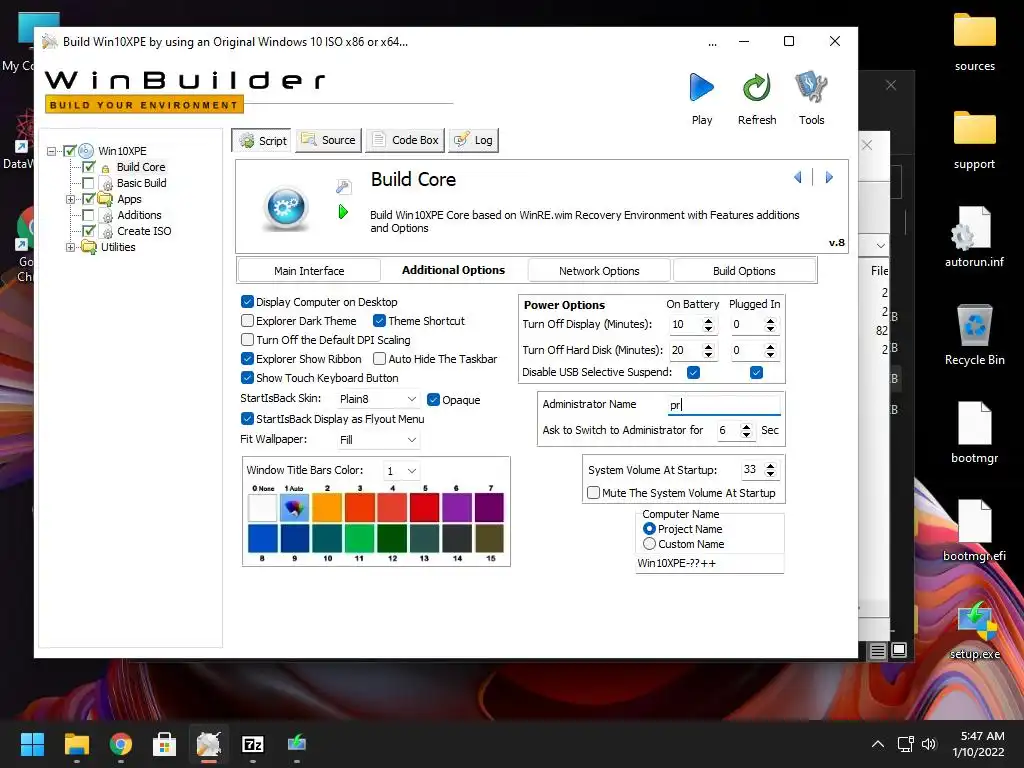Switch to Main Interface tab

coord(309,271)
